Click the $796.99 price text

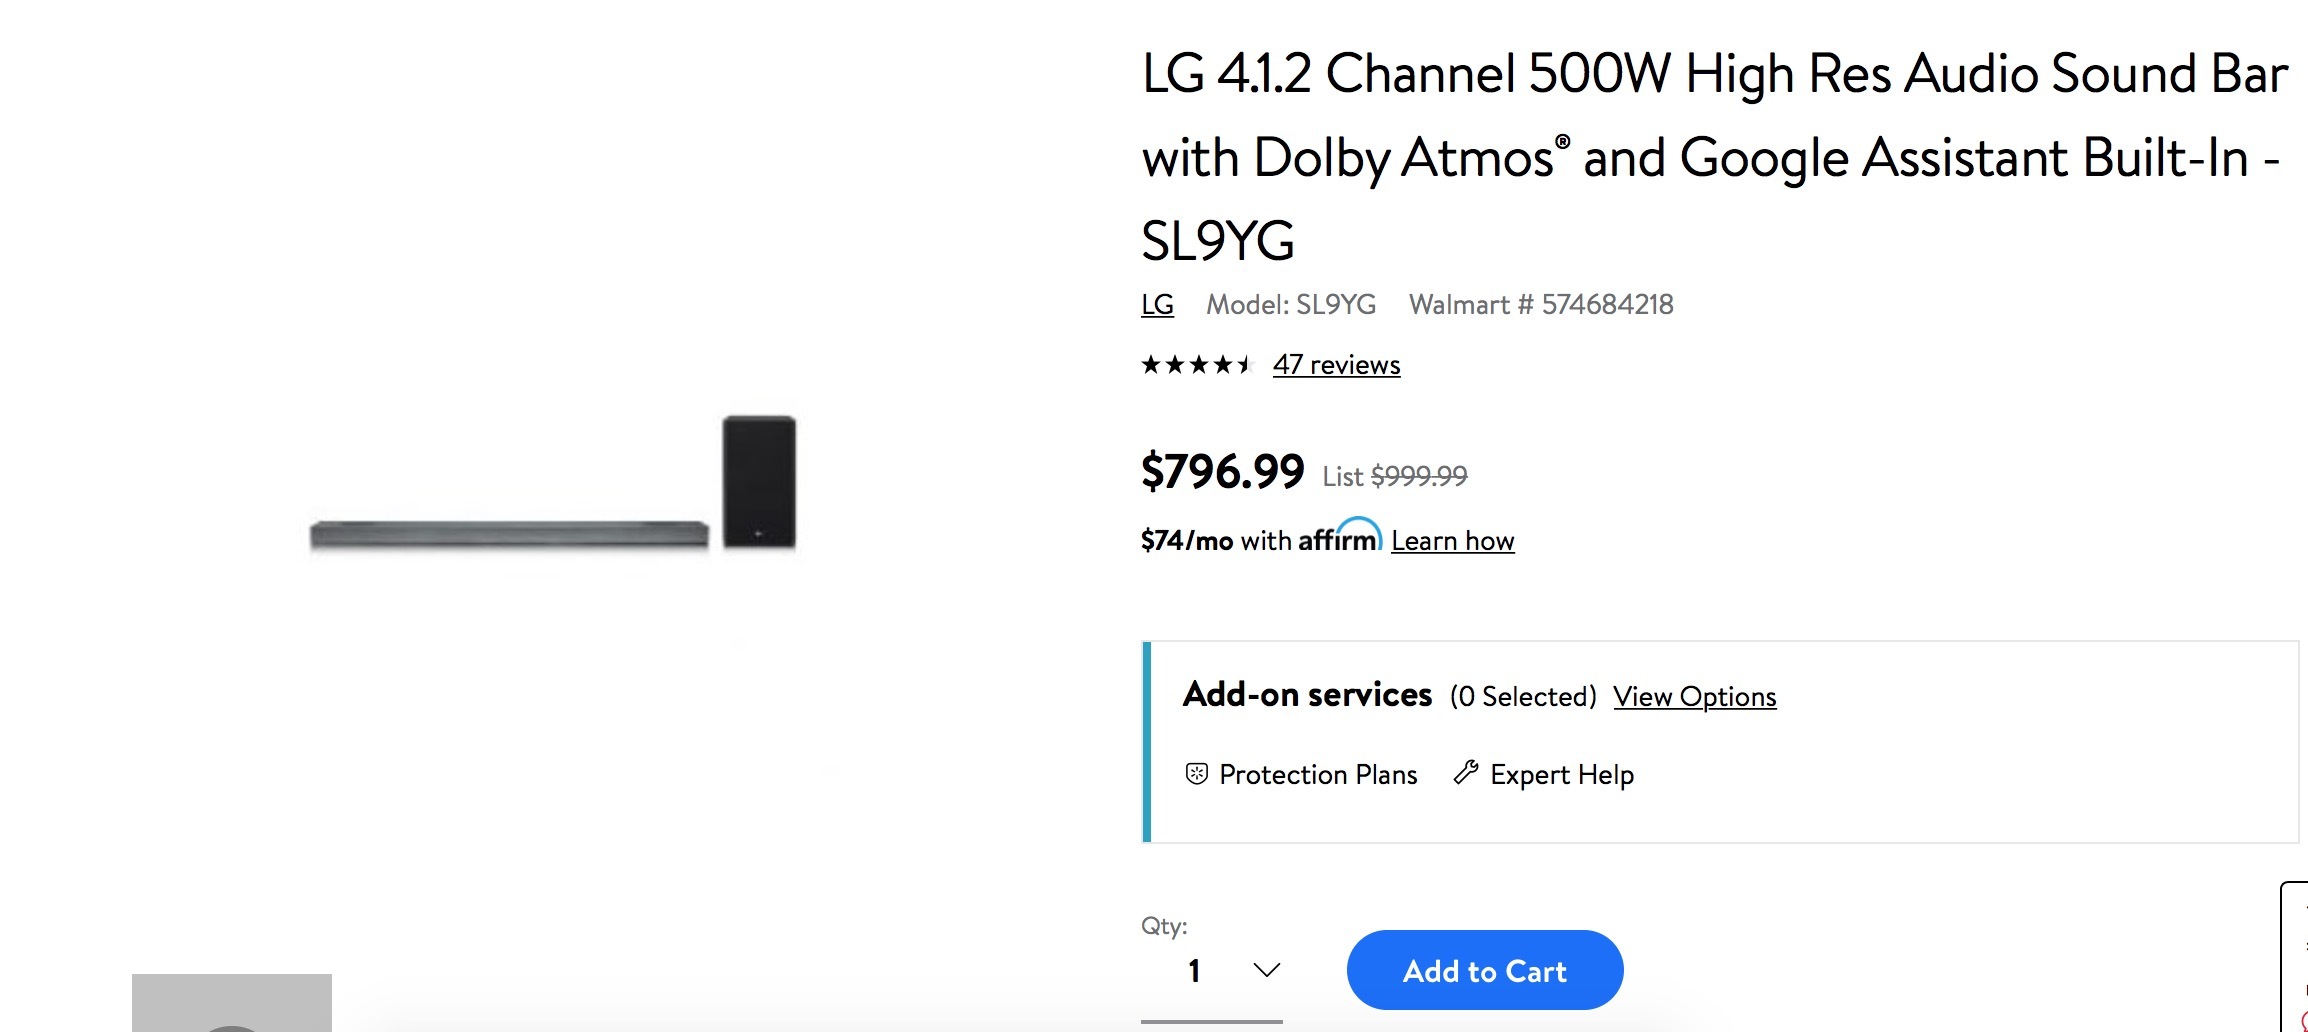coord(1222,471)
